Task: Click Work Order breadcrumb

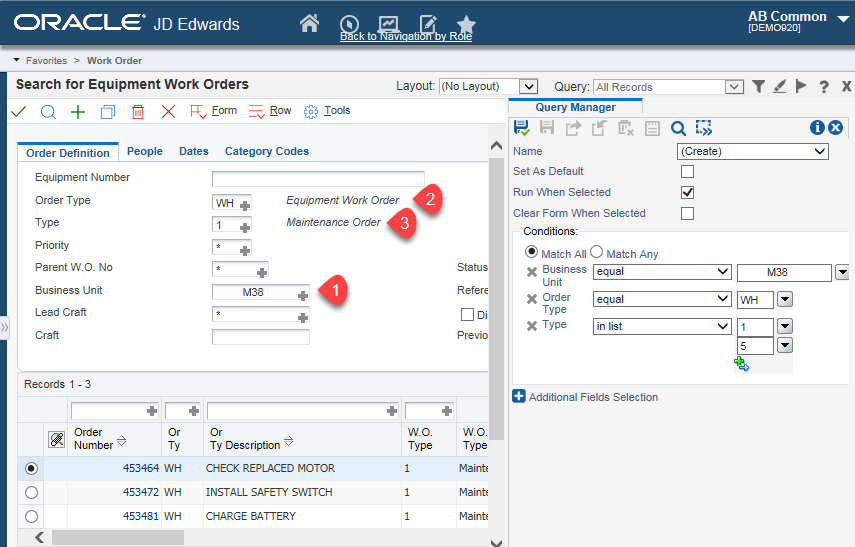Action: coord(115,61)
